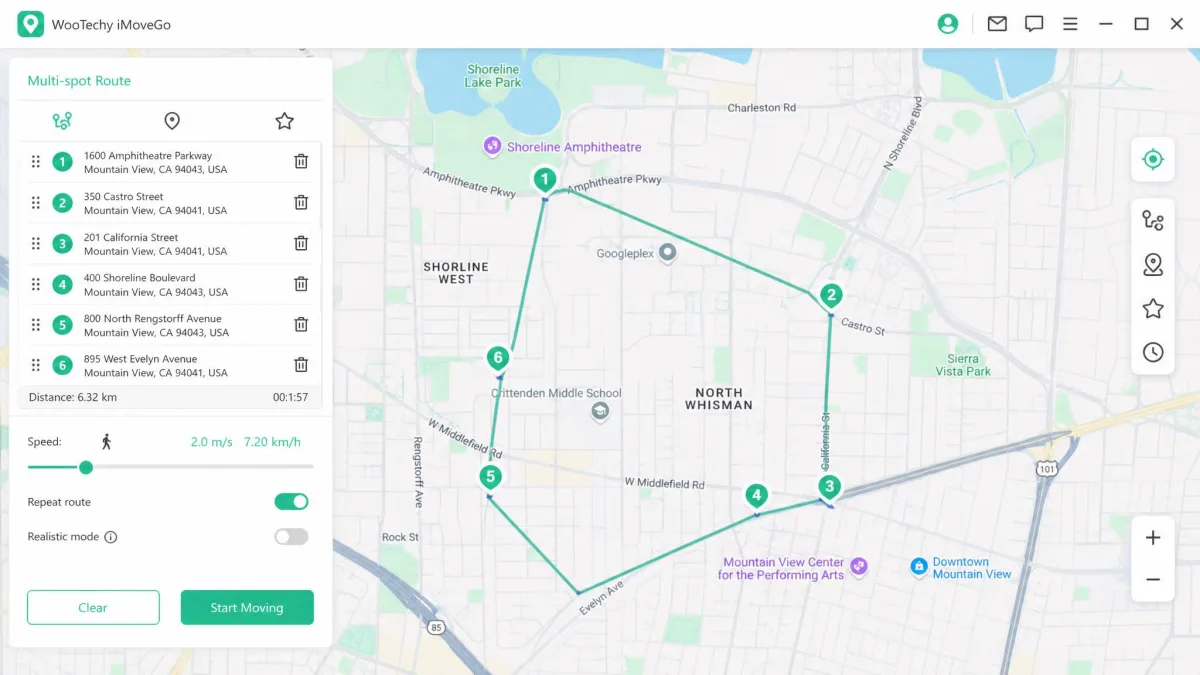The image size is (1200, 675).
Task: Click drag handle for 895 West Evelyn Avenue
Action: point(35,365)
